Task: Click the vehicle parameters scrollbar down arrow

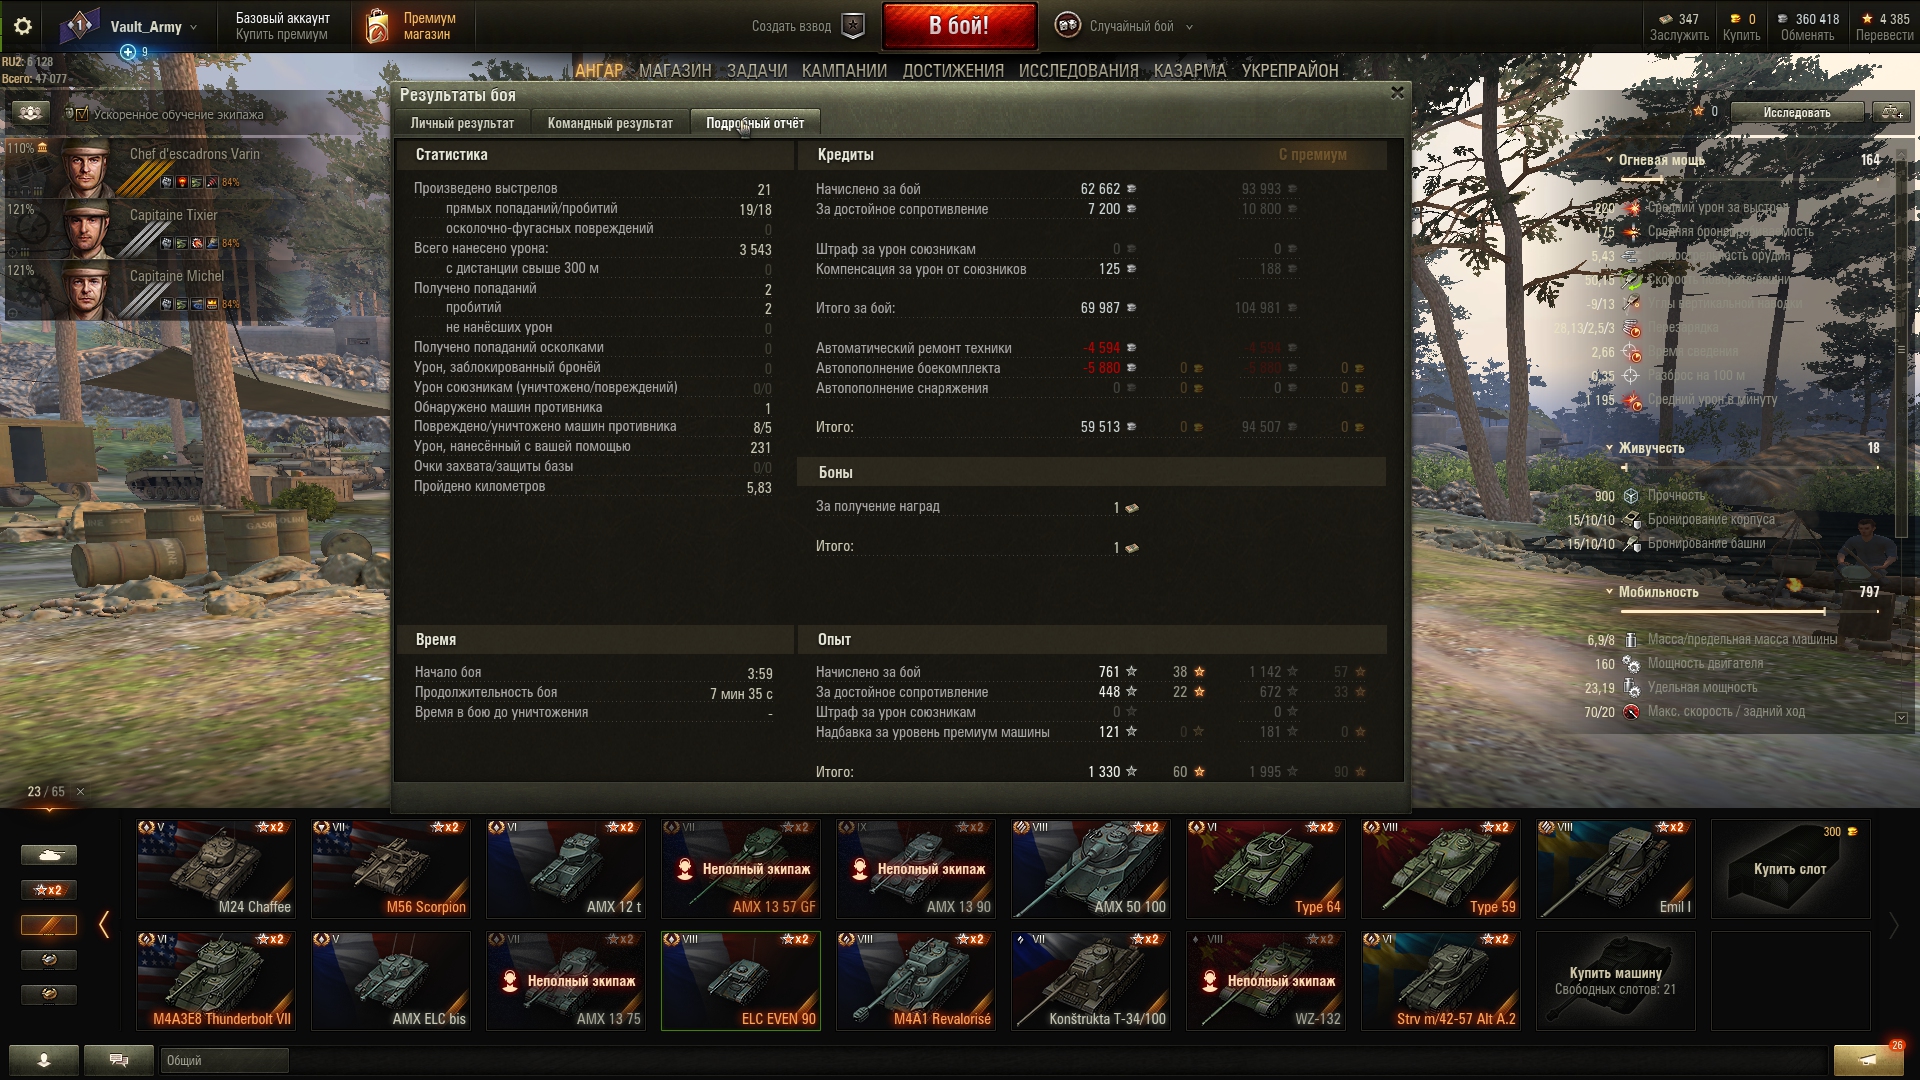Action: (x=1901, y=718)
